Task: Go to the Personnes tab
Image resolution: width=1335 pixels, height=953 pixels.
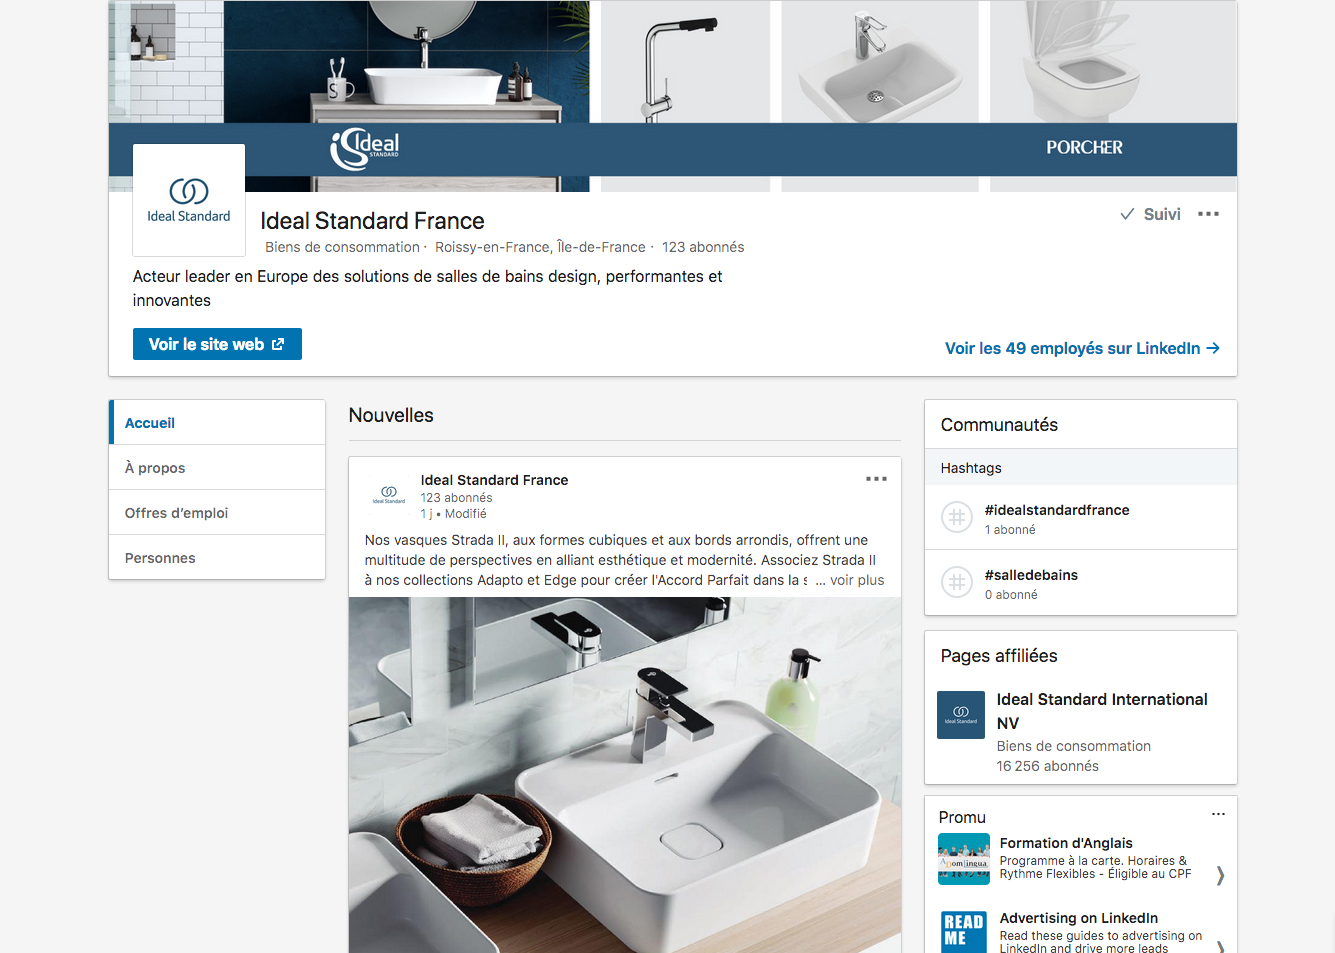Action: (217, 558)
